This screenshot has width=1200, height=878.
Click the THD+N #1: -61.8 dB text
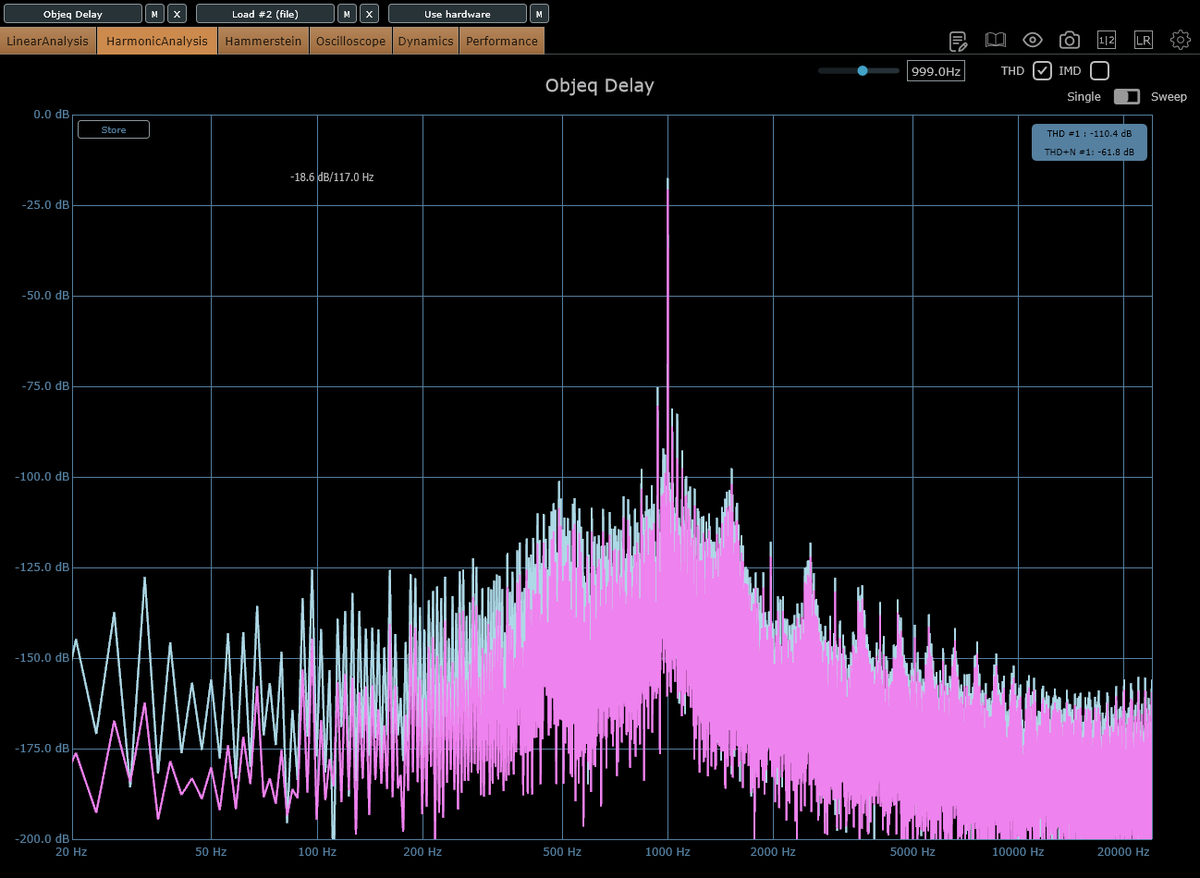pos(1089,152)
